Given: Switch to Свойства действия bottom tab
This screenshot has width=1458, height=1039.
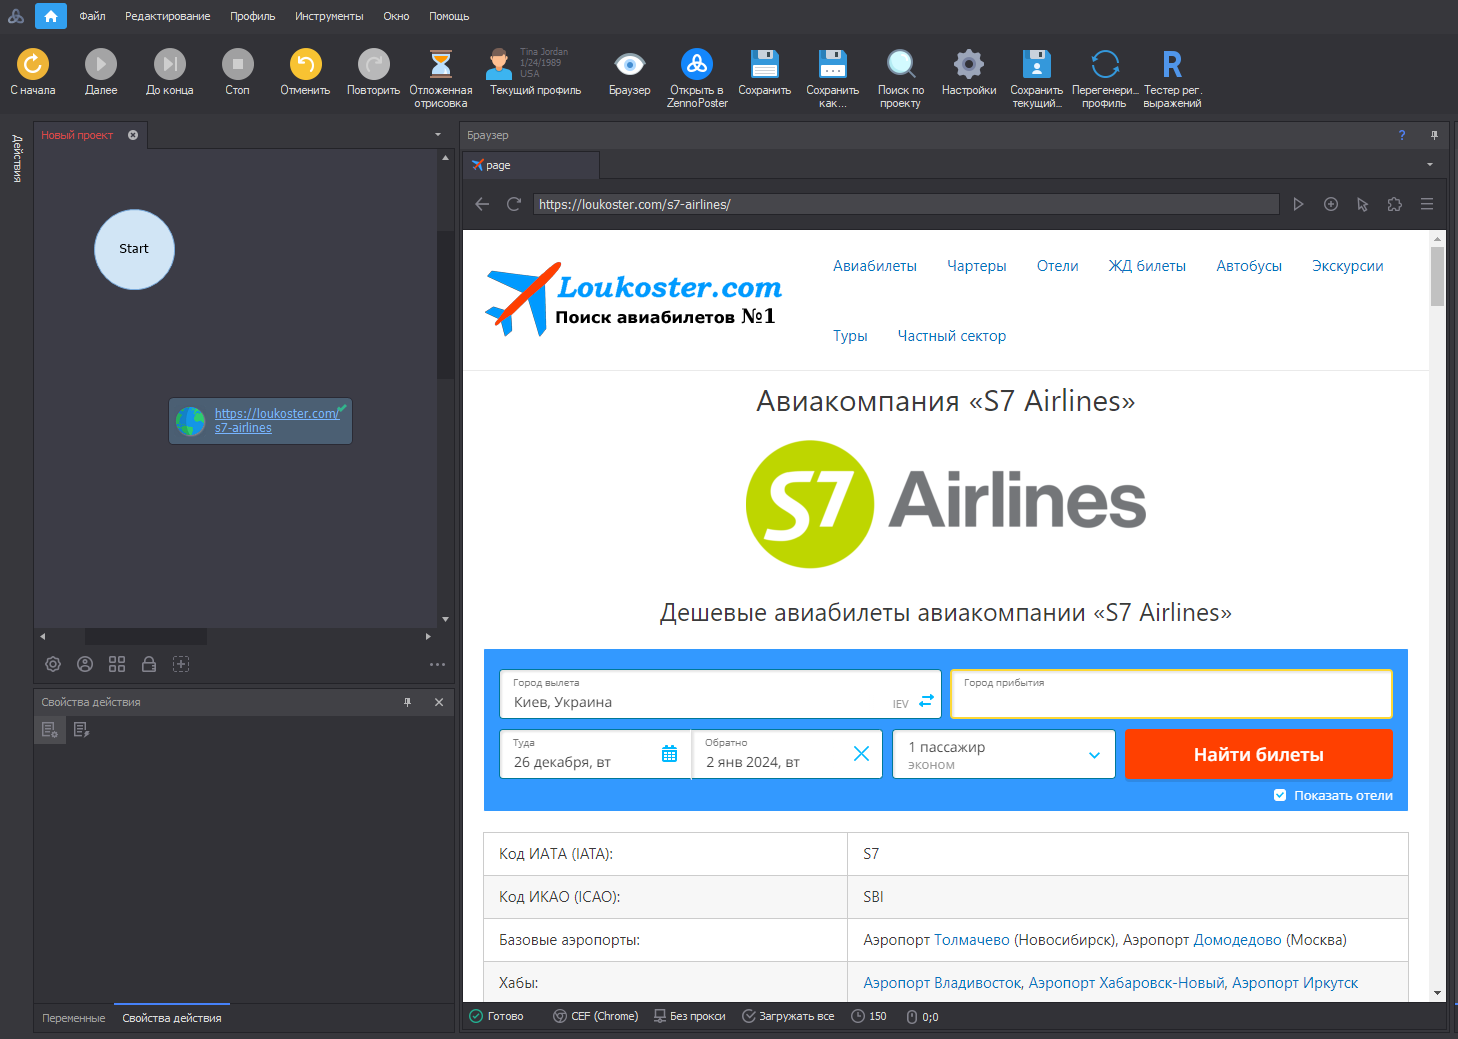Looking at the screenshot, I should pyautogui.click(x=172, y=1018).
